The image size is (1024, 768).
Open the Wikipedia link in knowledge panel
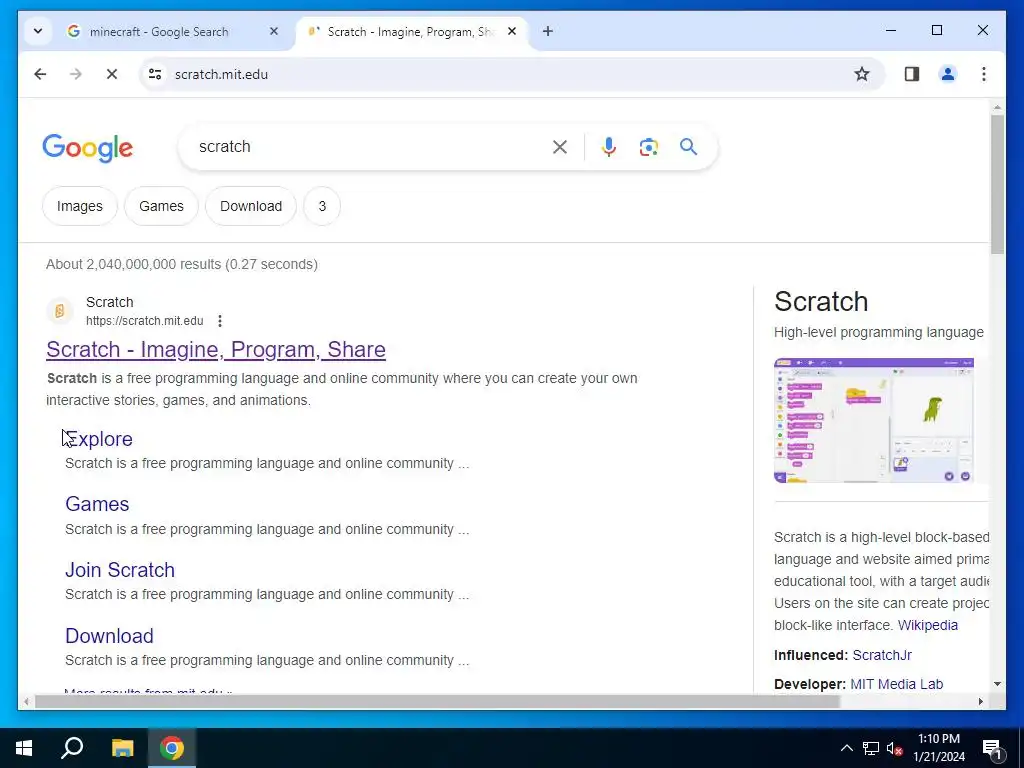[x=927, y=625]
